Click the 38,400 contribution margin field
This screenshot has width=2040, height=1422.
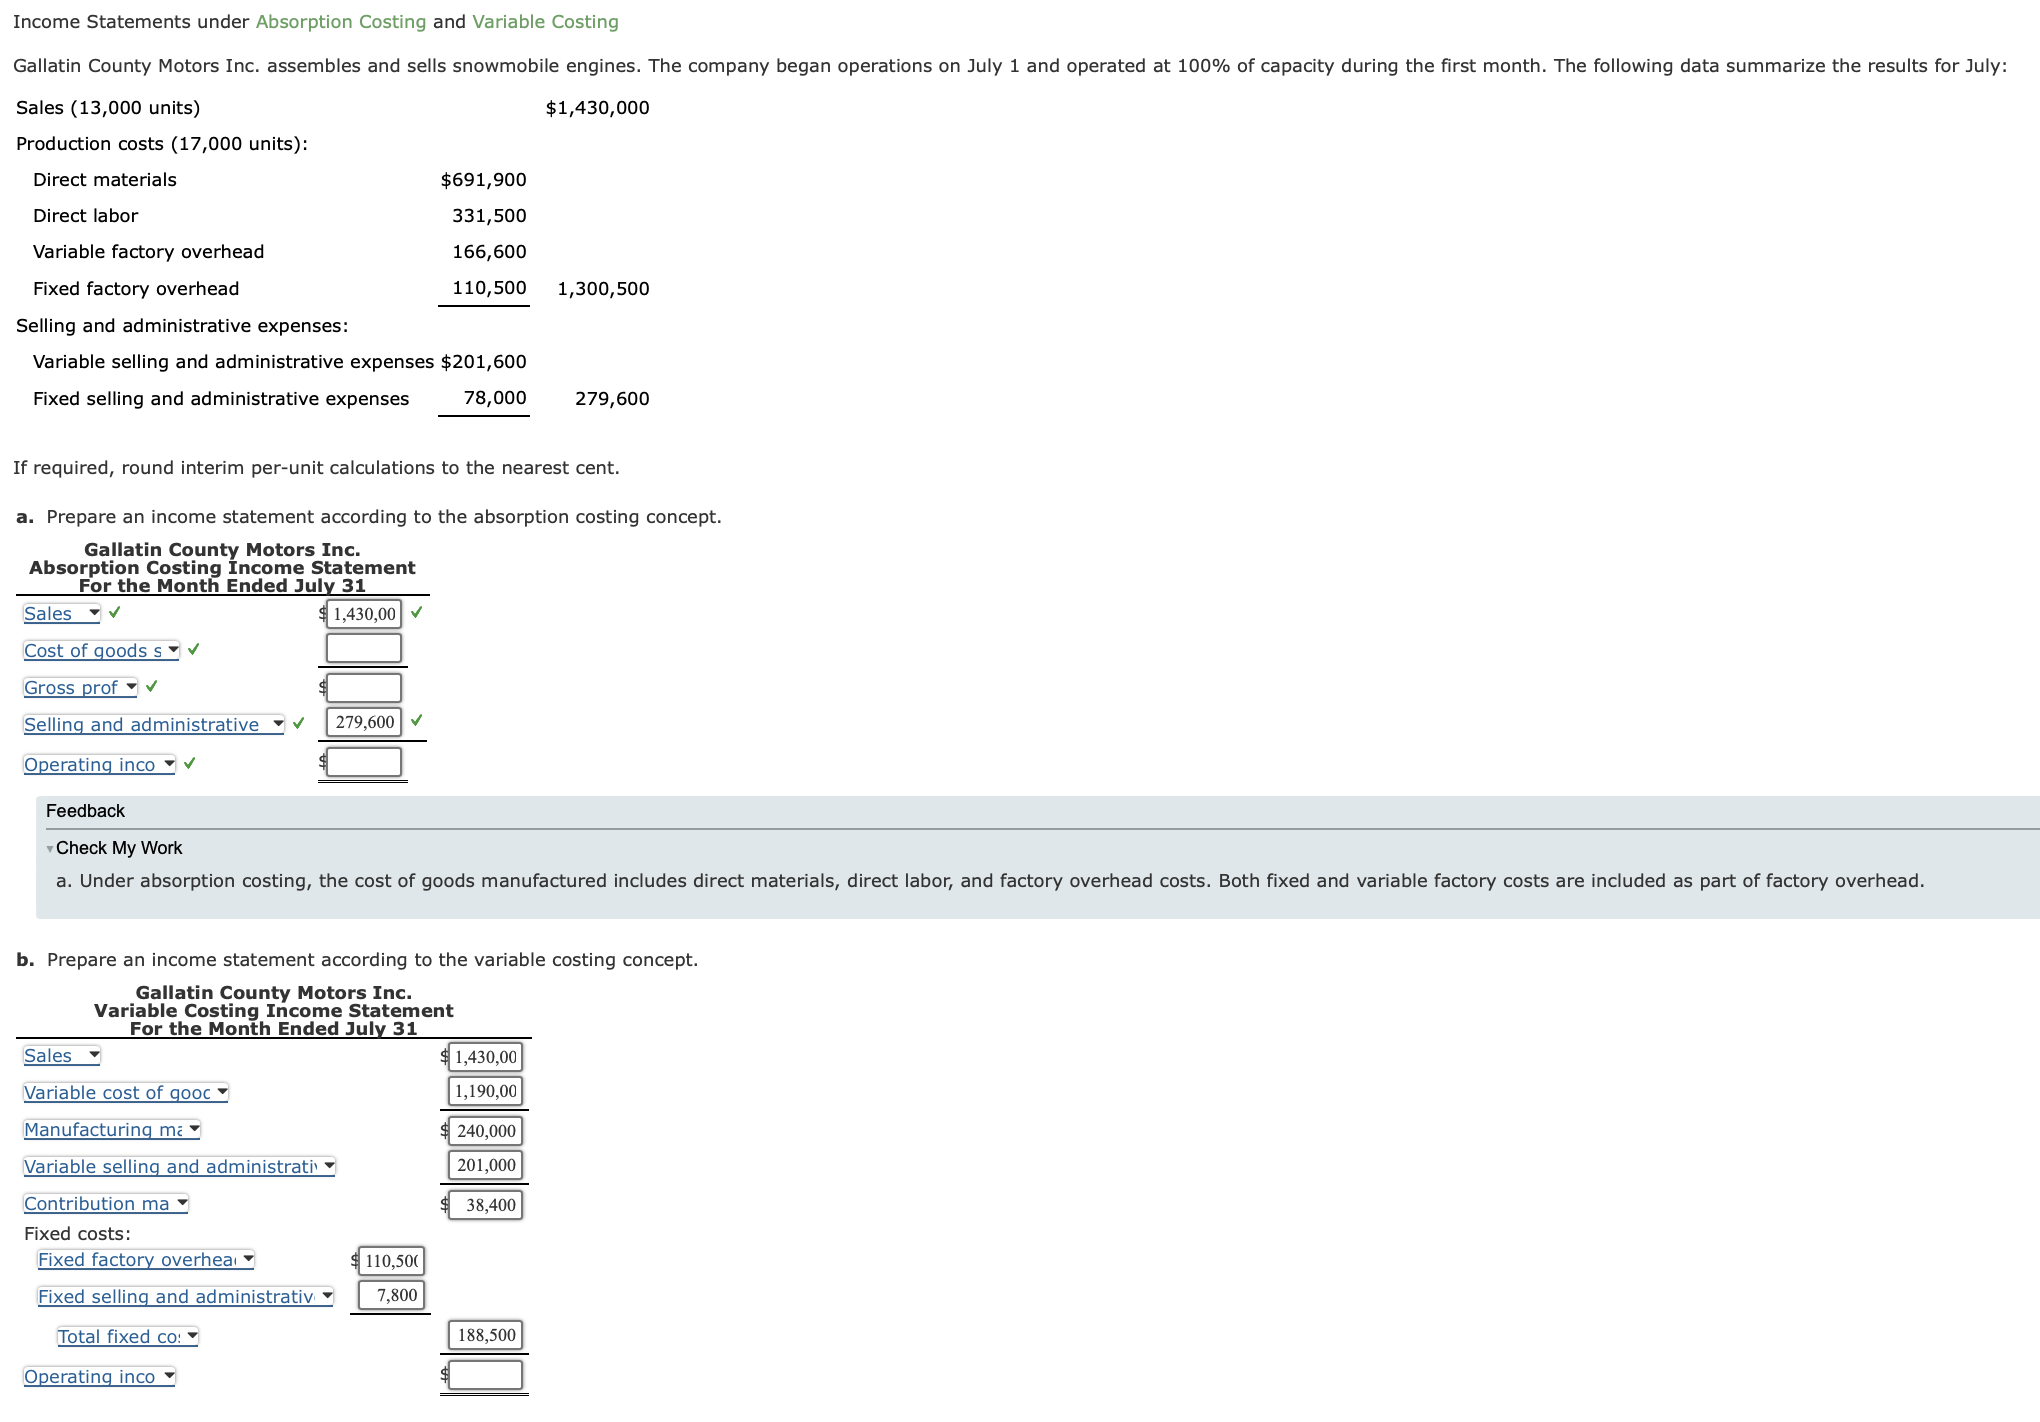486,1205
